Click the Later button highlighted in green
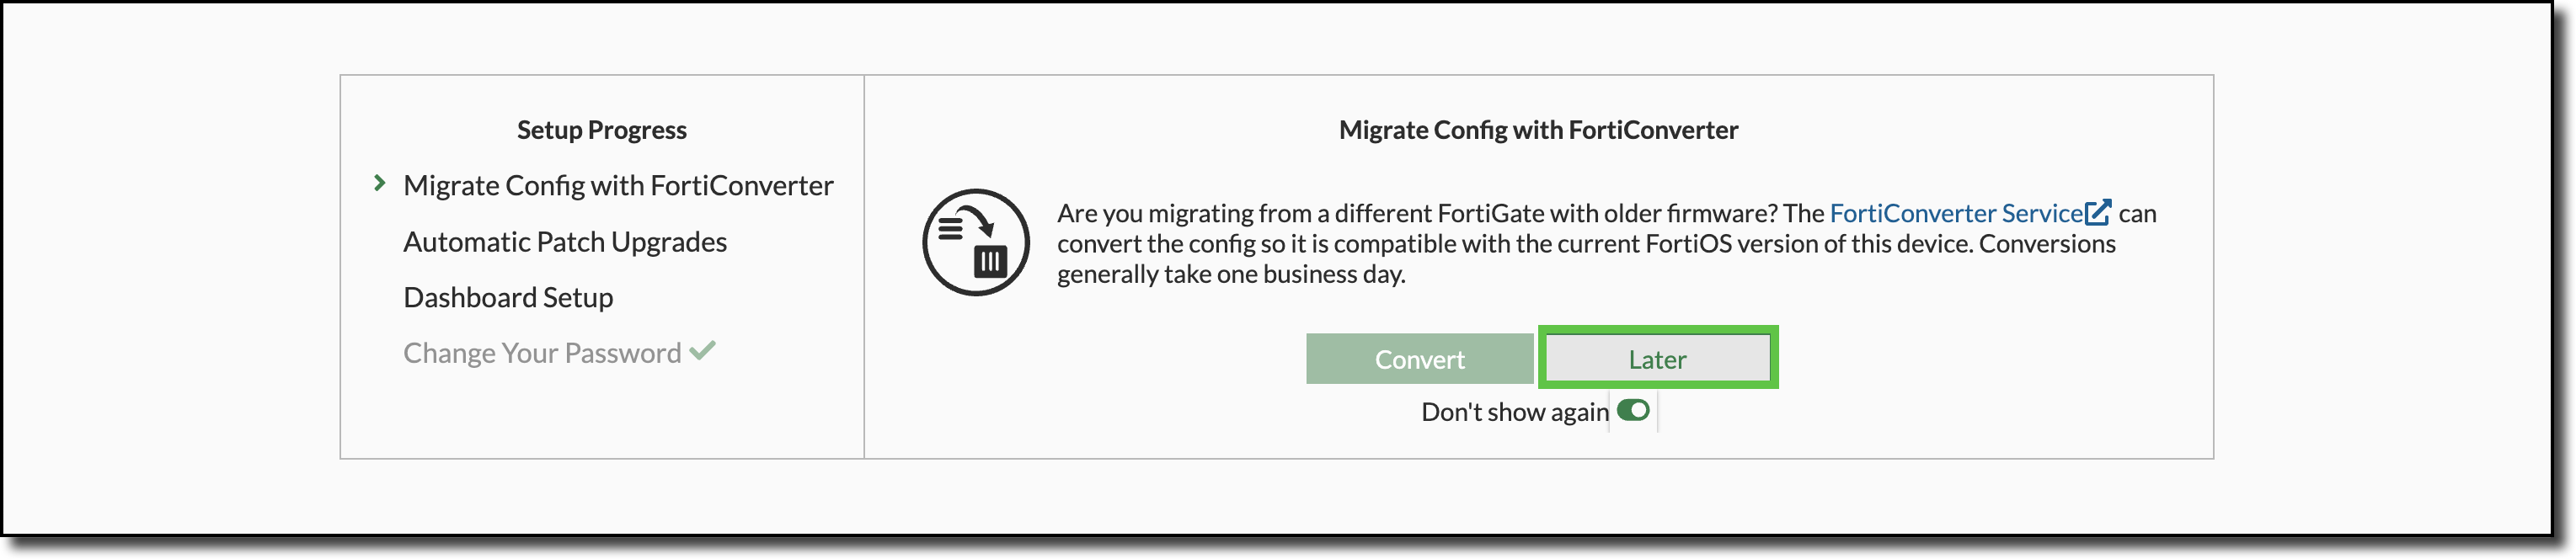Image resolution: width=2576 pixels, height=559 pixels. pyautogui.click(x=1657, y=358)
